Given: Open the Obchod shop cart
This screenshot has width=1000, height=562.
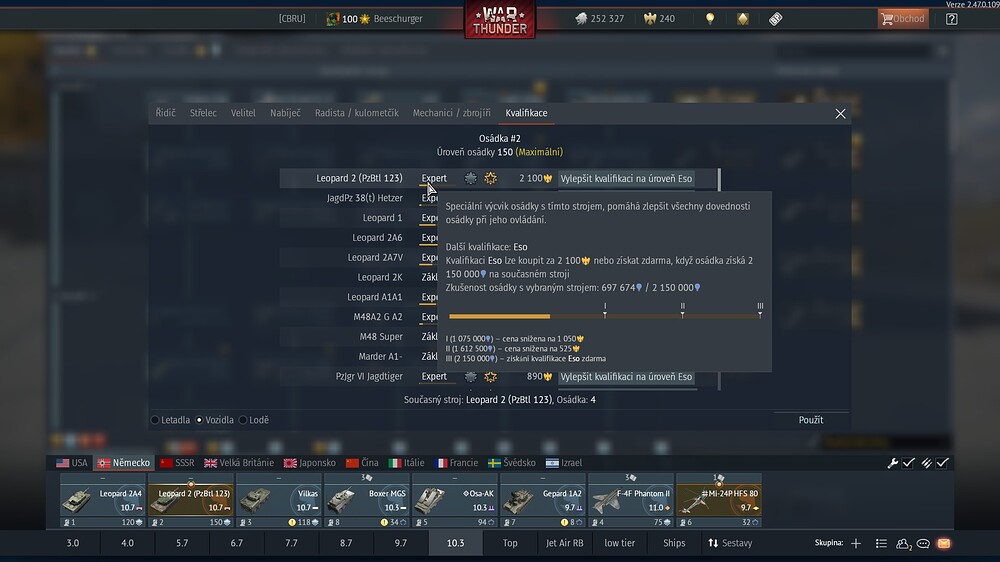Looking at the screenshot, I should 902,18.
